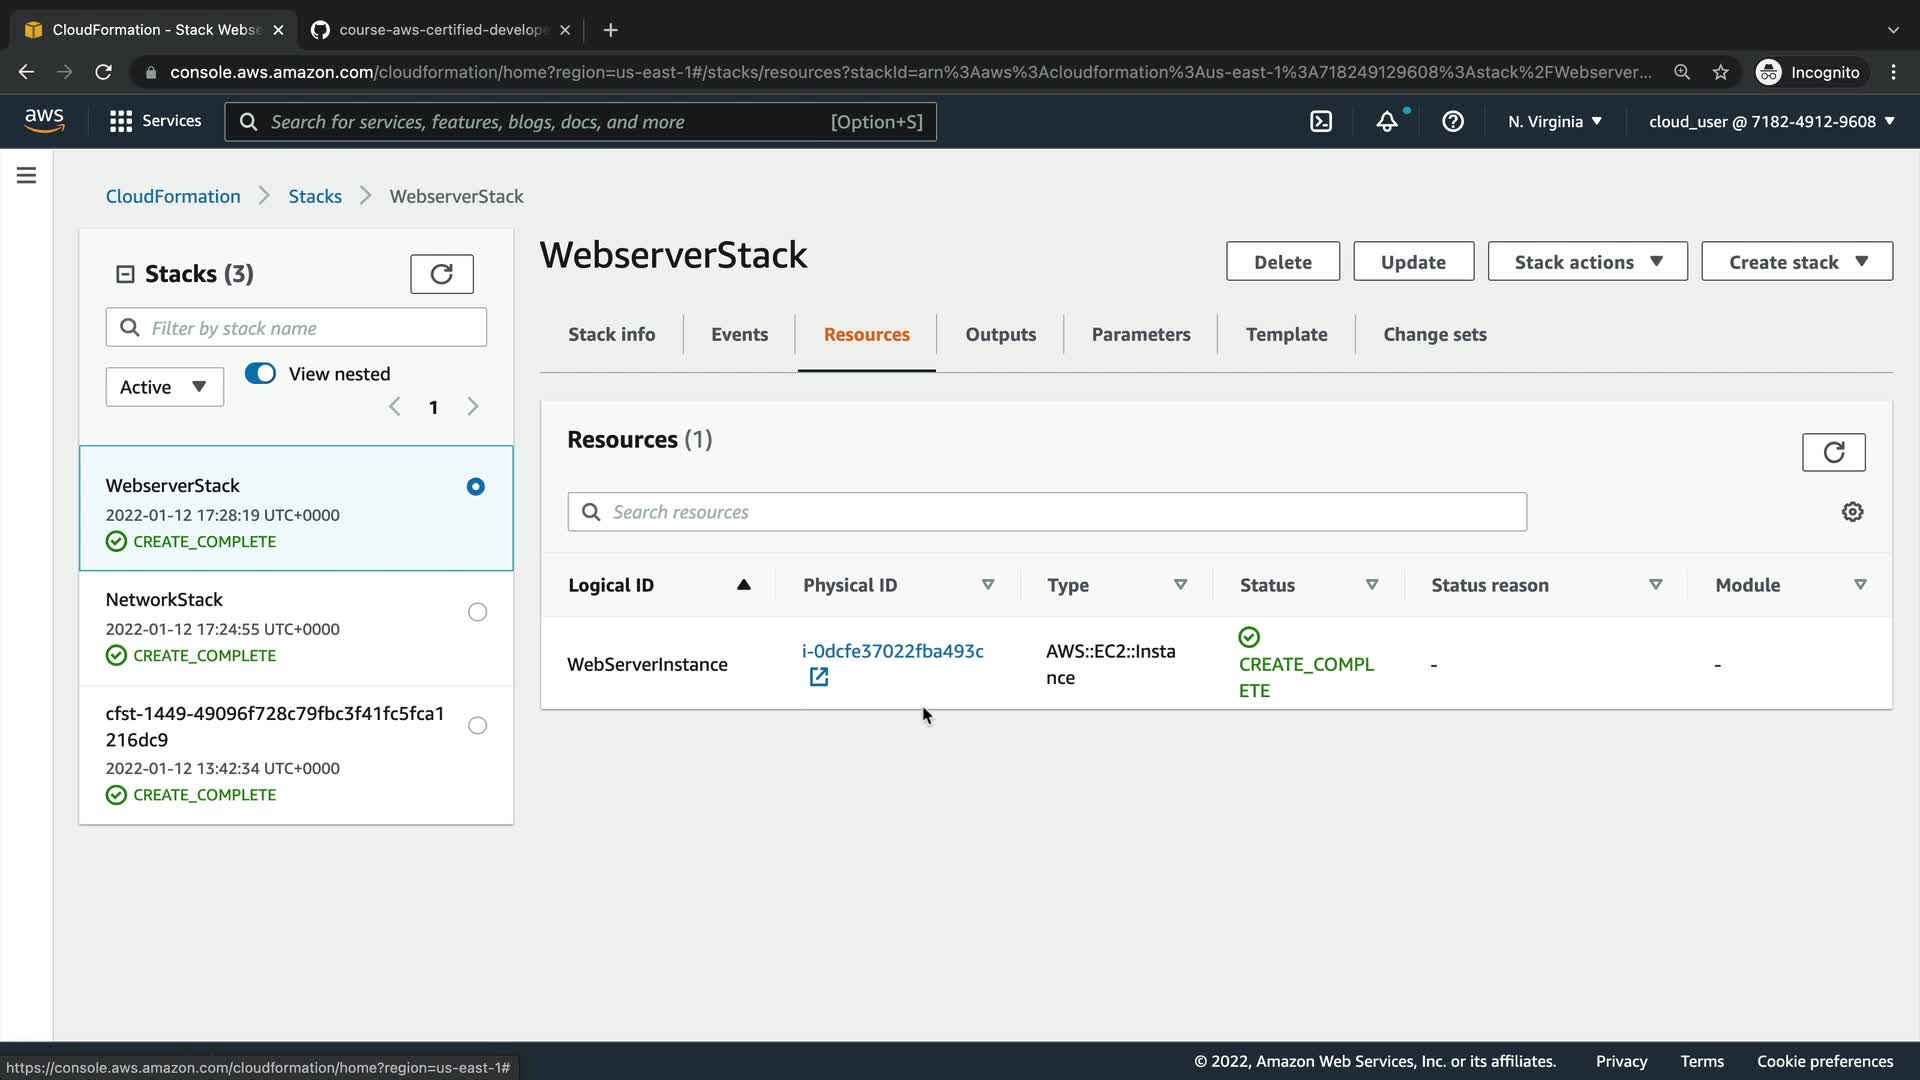1920x1080 pixels.
Task: Toggle the View nested switch
Action: coord(261,373)
